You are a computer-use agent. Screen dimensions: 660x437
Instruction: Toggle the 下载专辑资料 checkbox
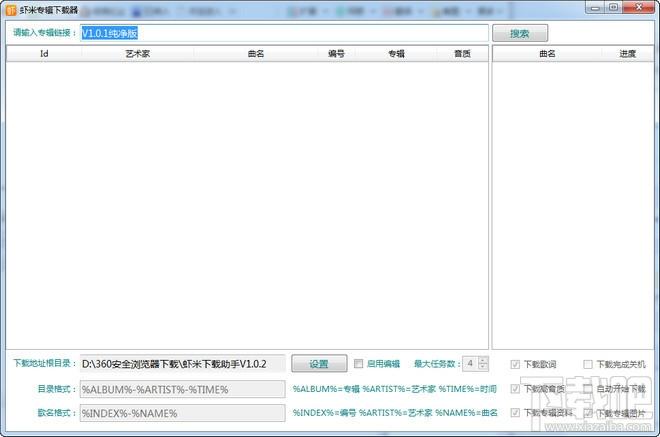[x=515, y=413]
